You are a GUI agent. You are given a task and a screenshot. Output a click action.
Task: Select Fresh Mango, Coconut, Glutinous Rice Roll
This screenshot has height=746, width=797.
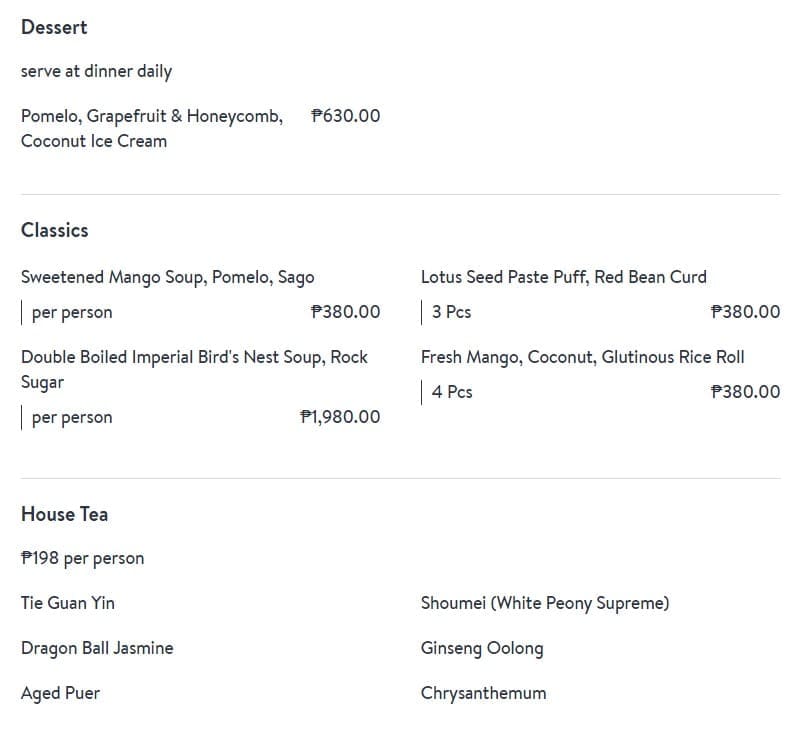582,357
